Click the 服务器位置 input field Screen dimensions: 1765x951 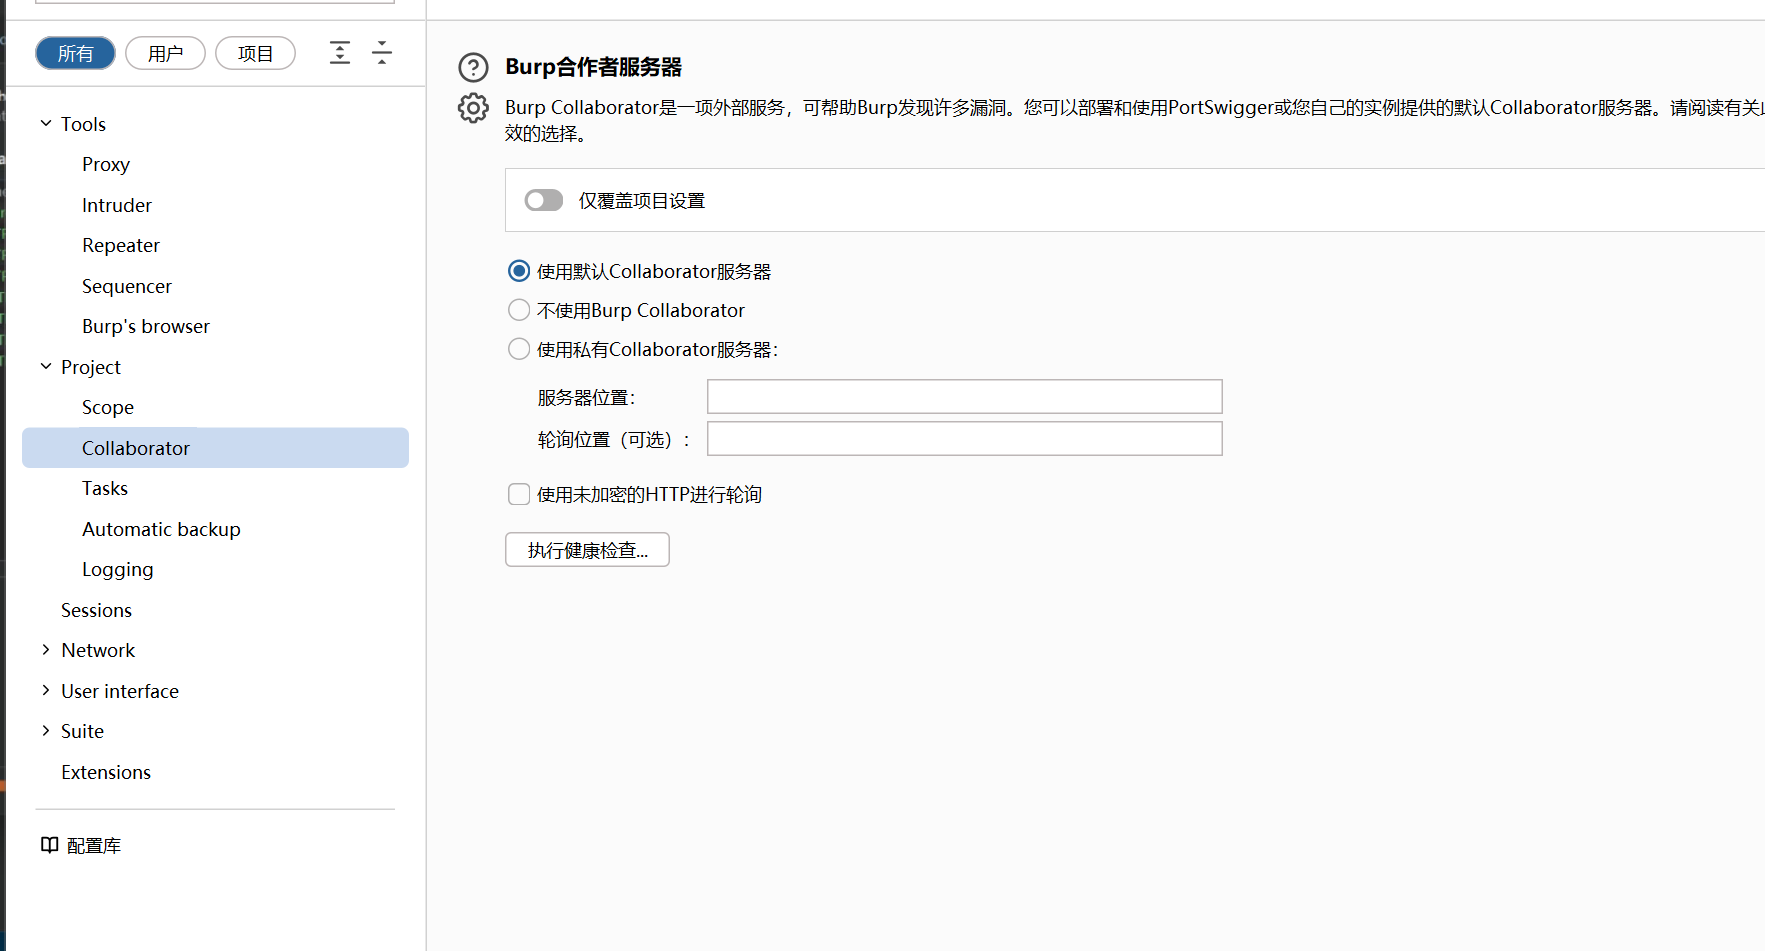(964, 397)
